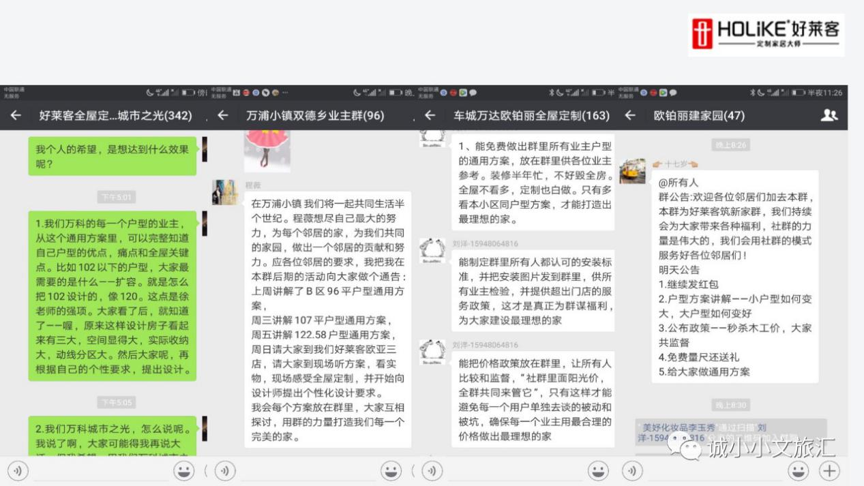The image size is (864, 486).
Task: Go back from 万浦小镇双德乡业主群 chat
Action: [223, 115]
